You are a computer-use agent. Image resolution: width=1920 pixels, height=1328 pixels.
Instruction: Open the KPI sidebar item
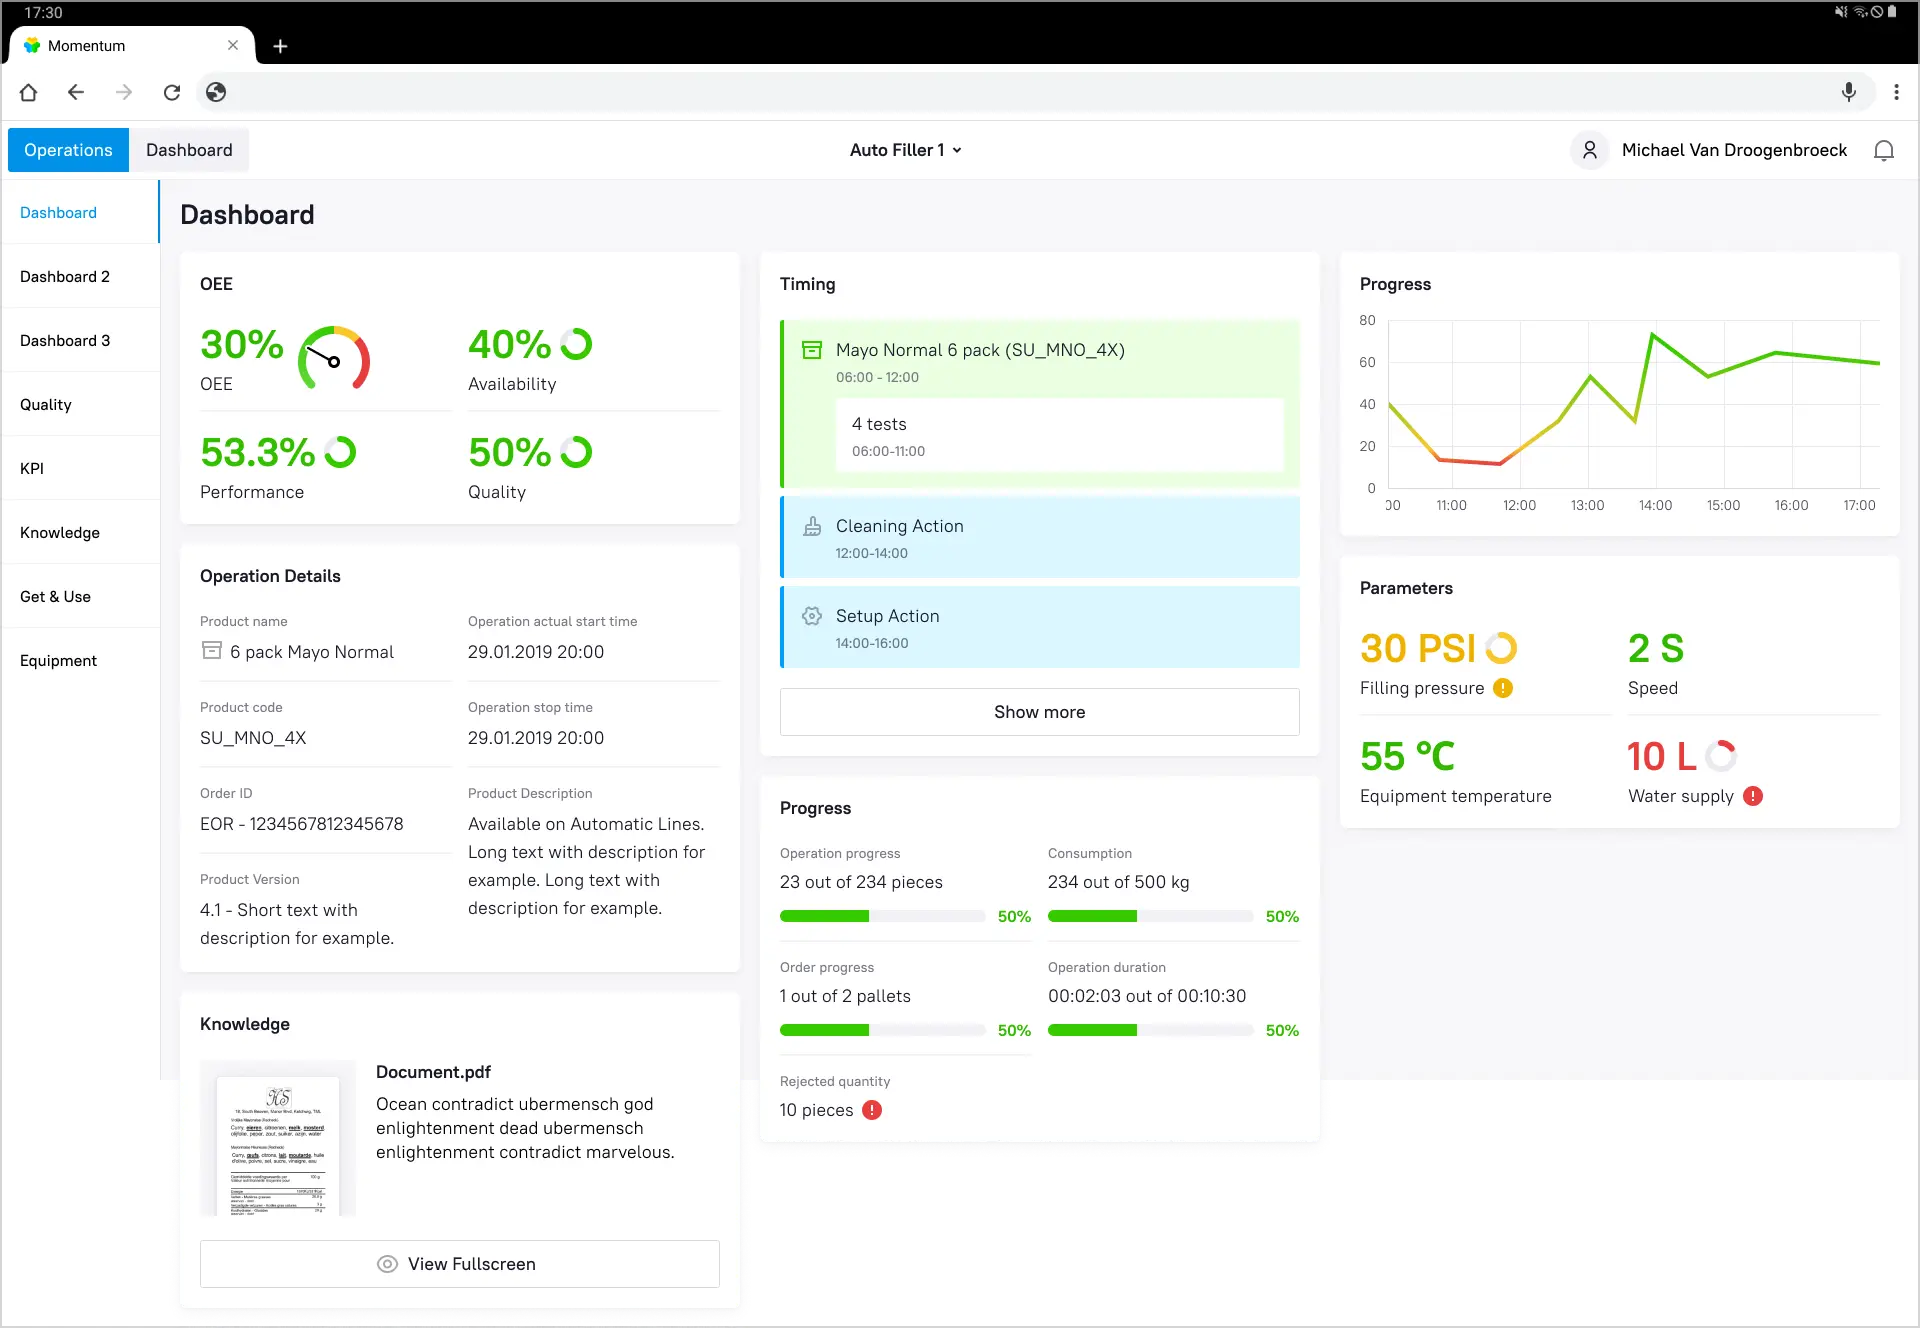click(80, 468)
